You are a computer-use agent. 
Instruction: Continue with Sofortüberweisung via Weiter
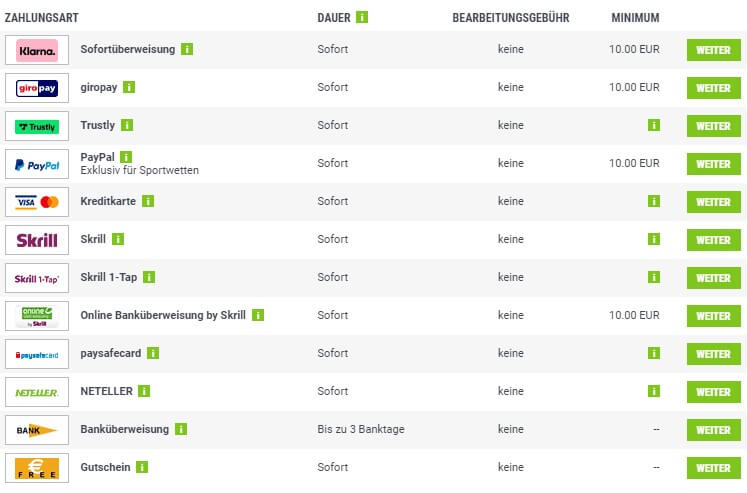714,50
